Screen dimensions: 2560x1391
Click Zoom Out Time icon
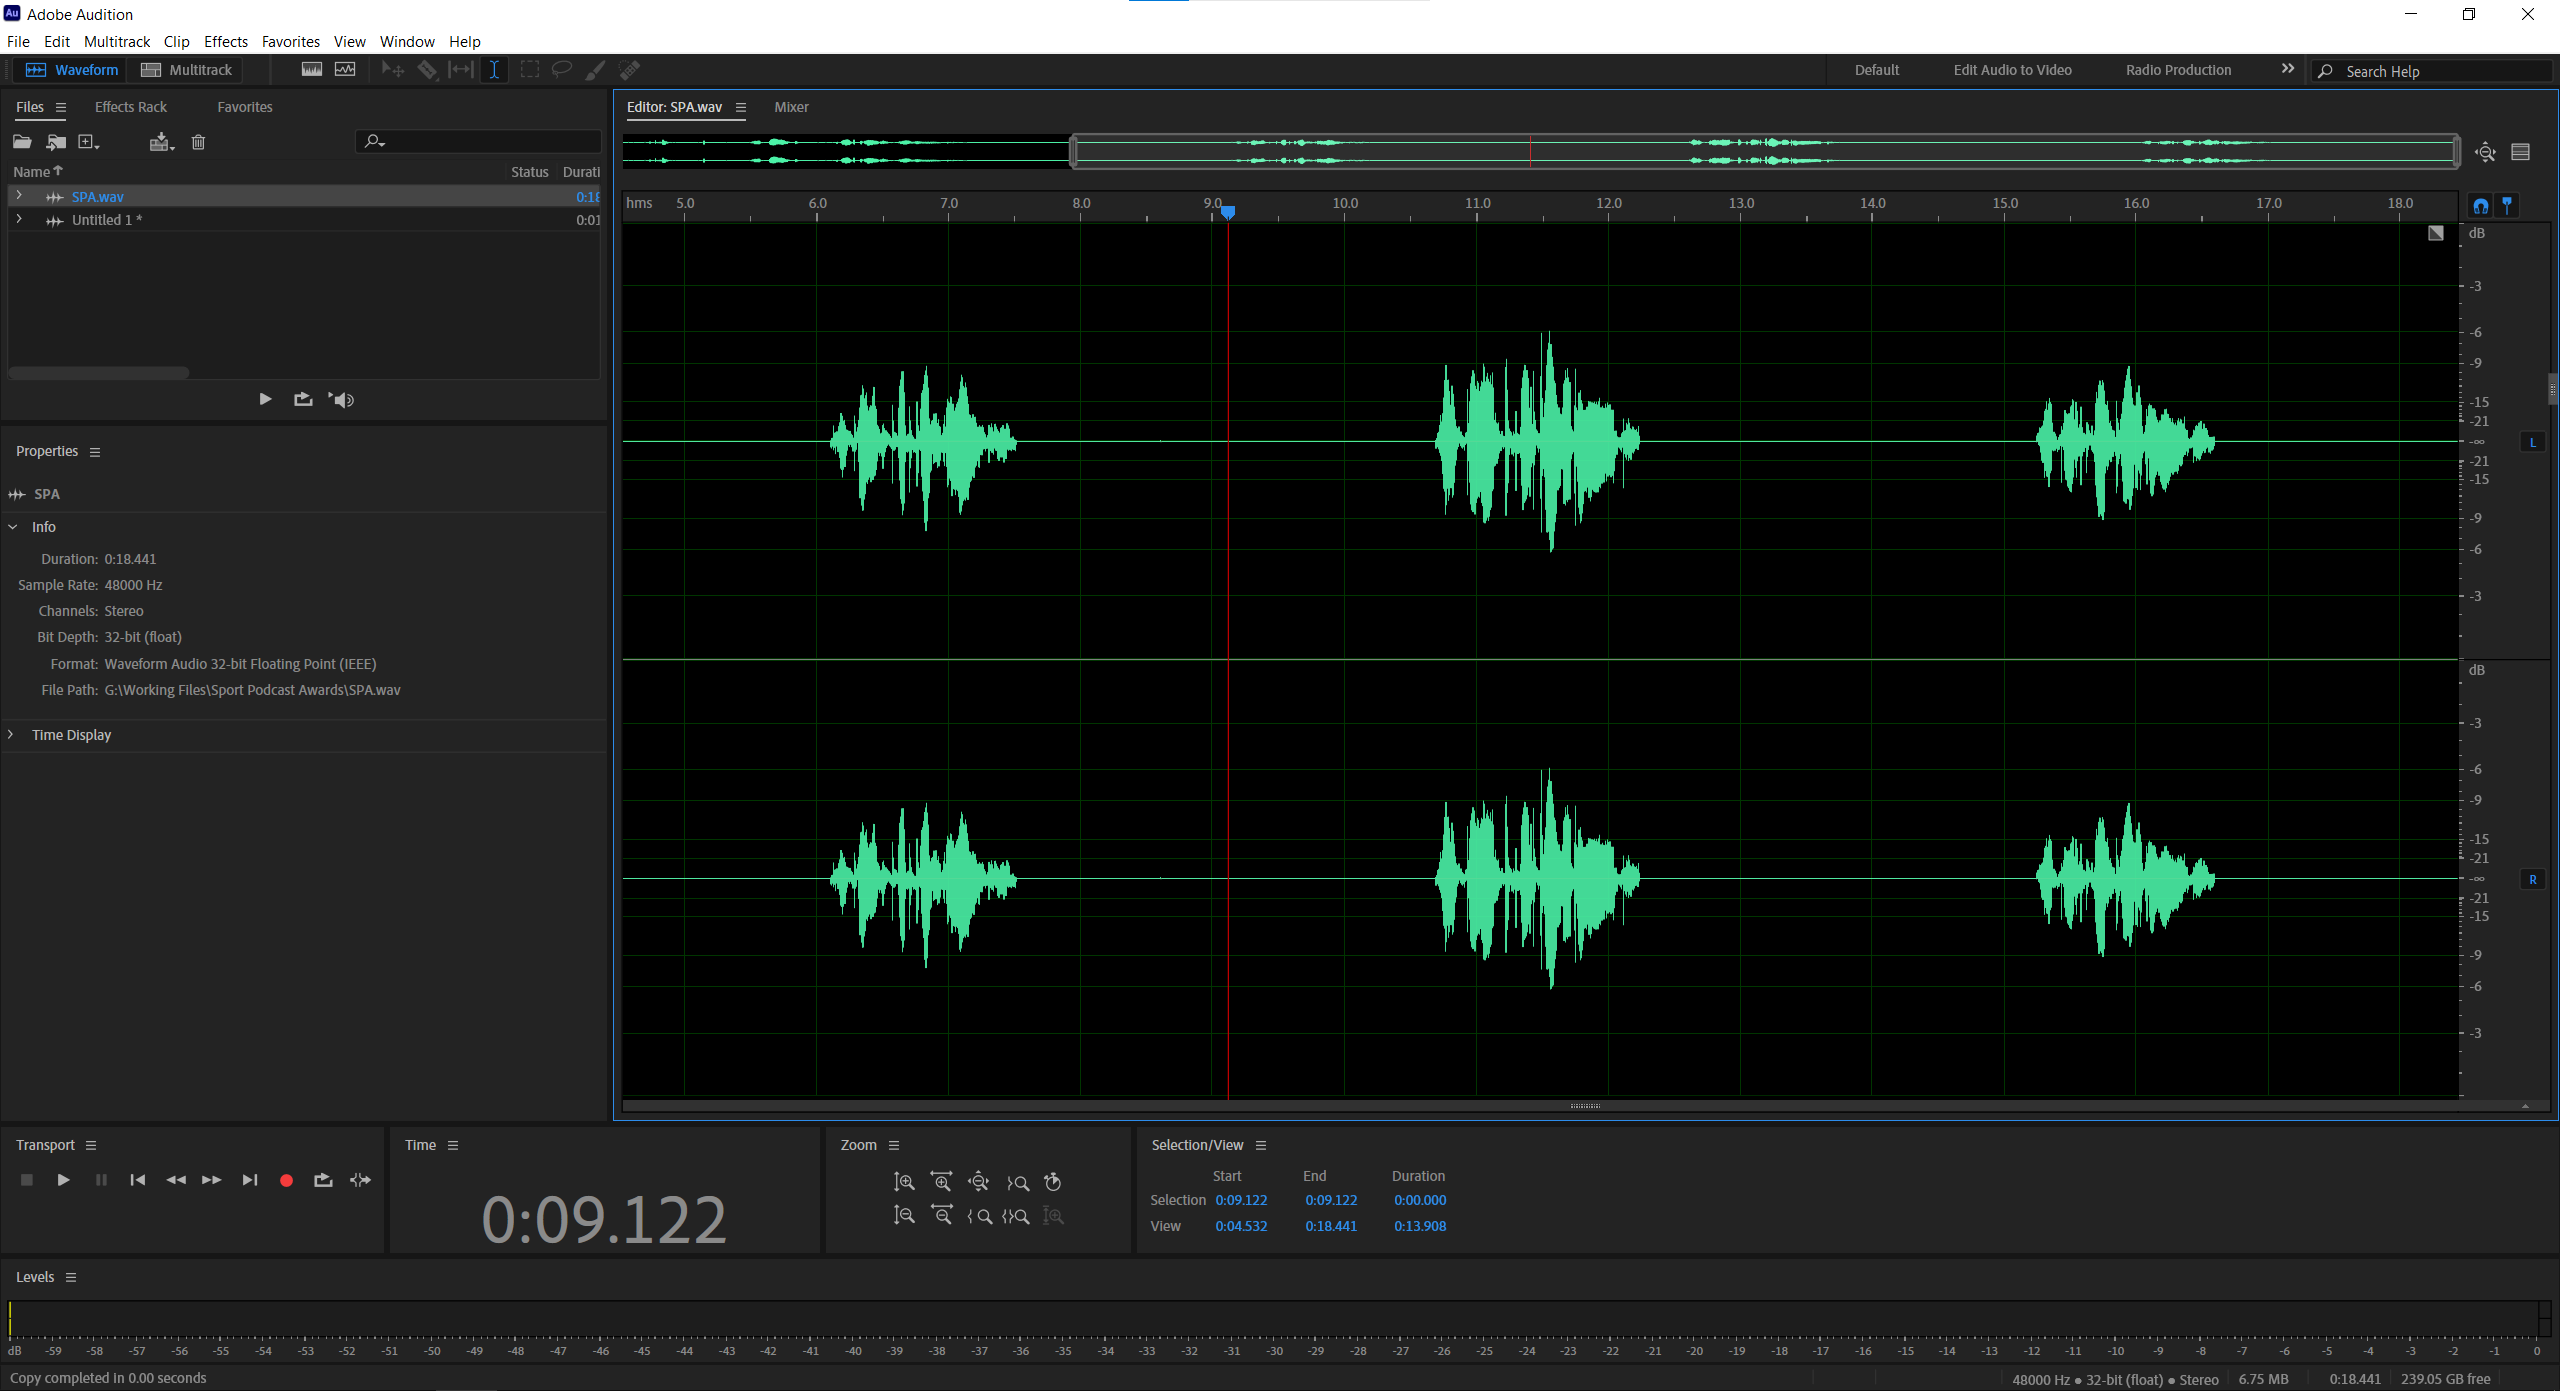[942, 1216]
